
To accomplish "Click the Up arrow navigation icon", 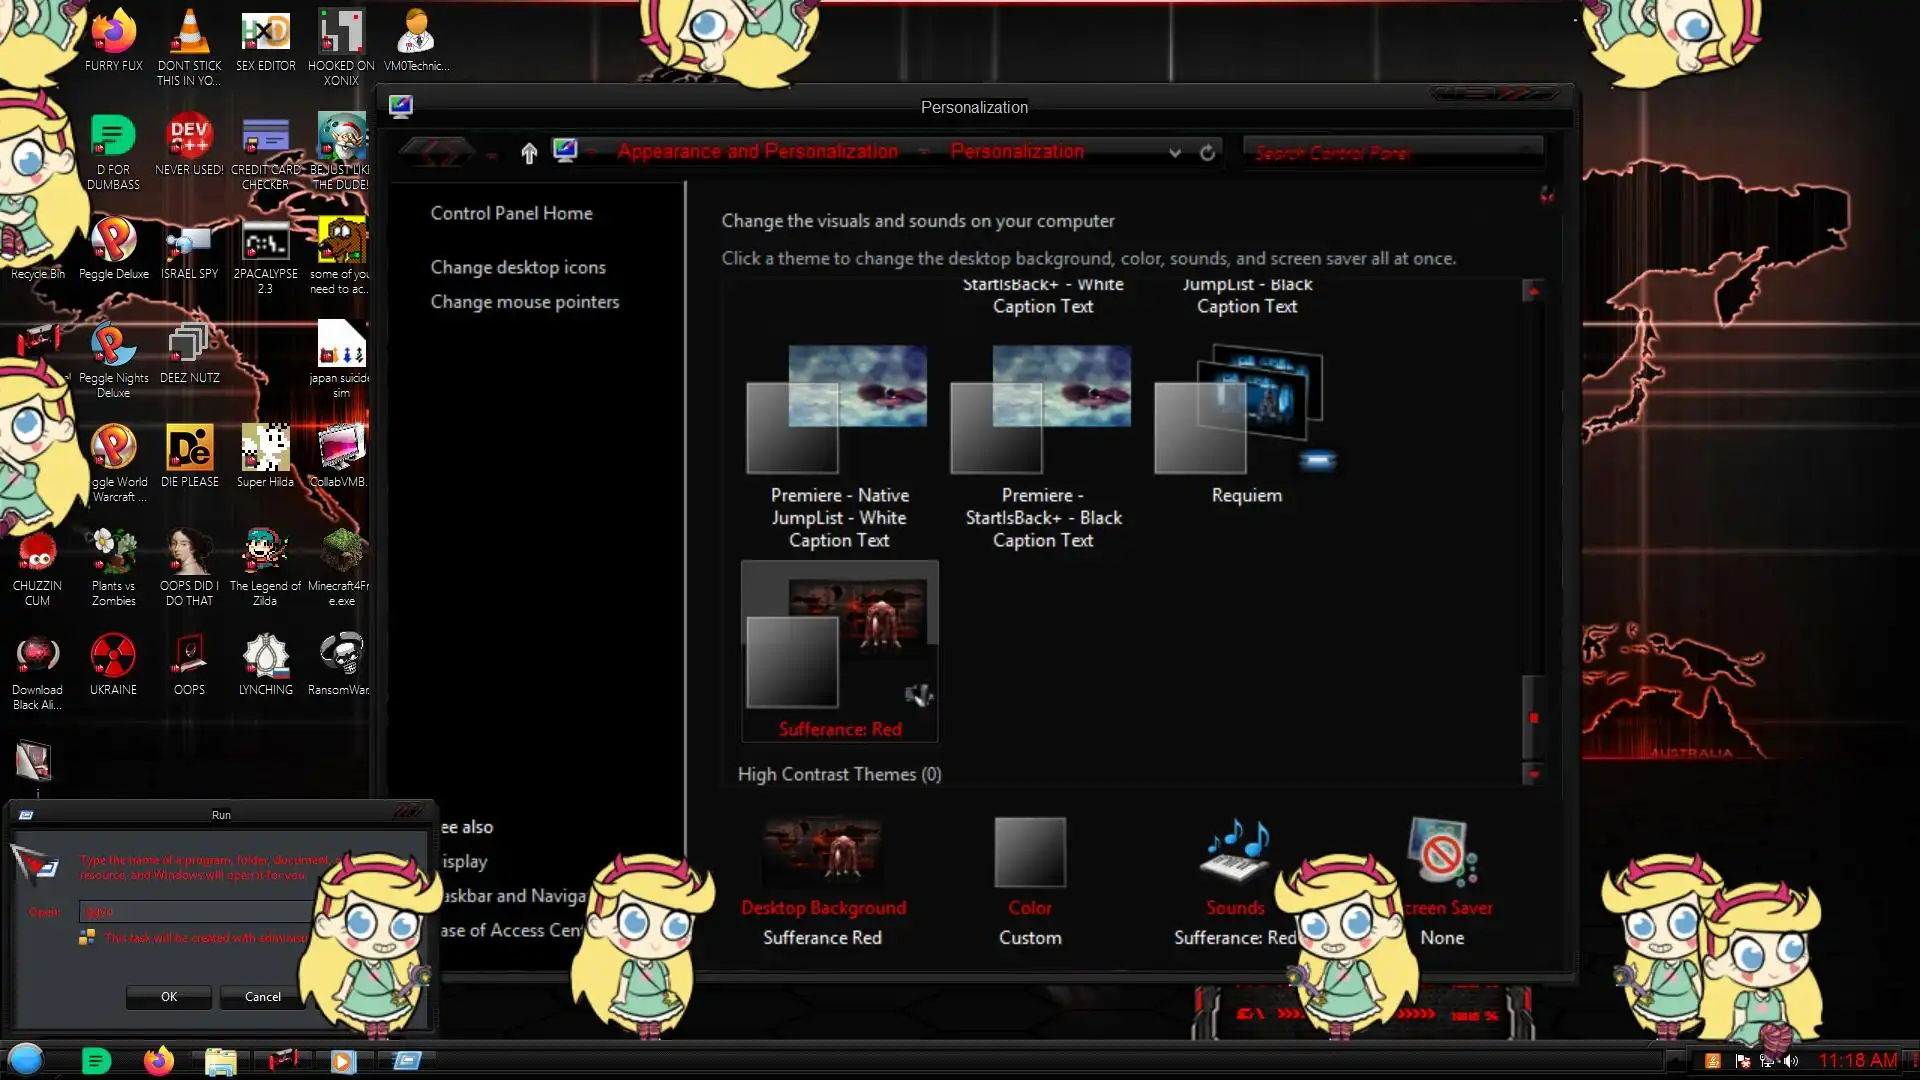I will point(529,152).
